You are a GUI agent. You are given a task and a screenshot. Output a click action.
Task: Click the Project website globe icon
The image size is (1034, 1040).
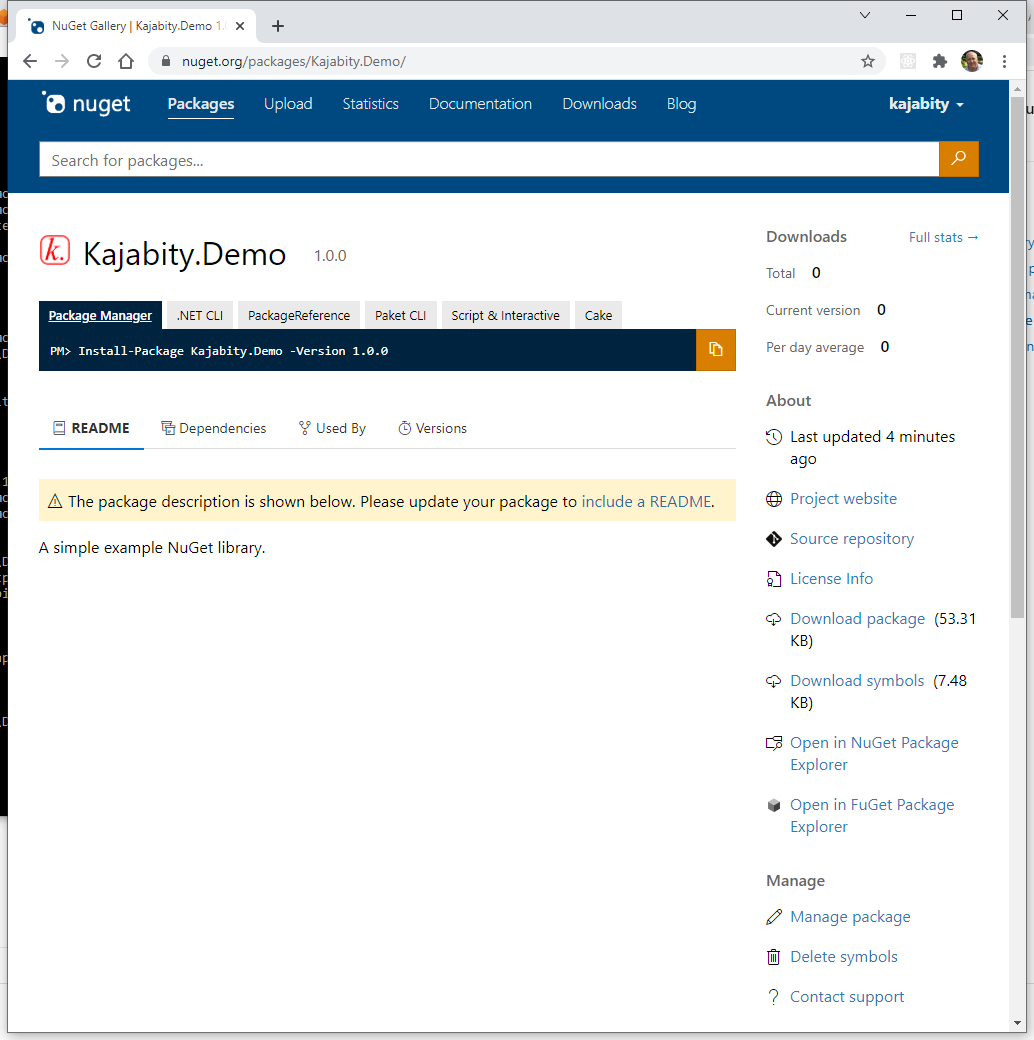[x=773, y=498]
